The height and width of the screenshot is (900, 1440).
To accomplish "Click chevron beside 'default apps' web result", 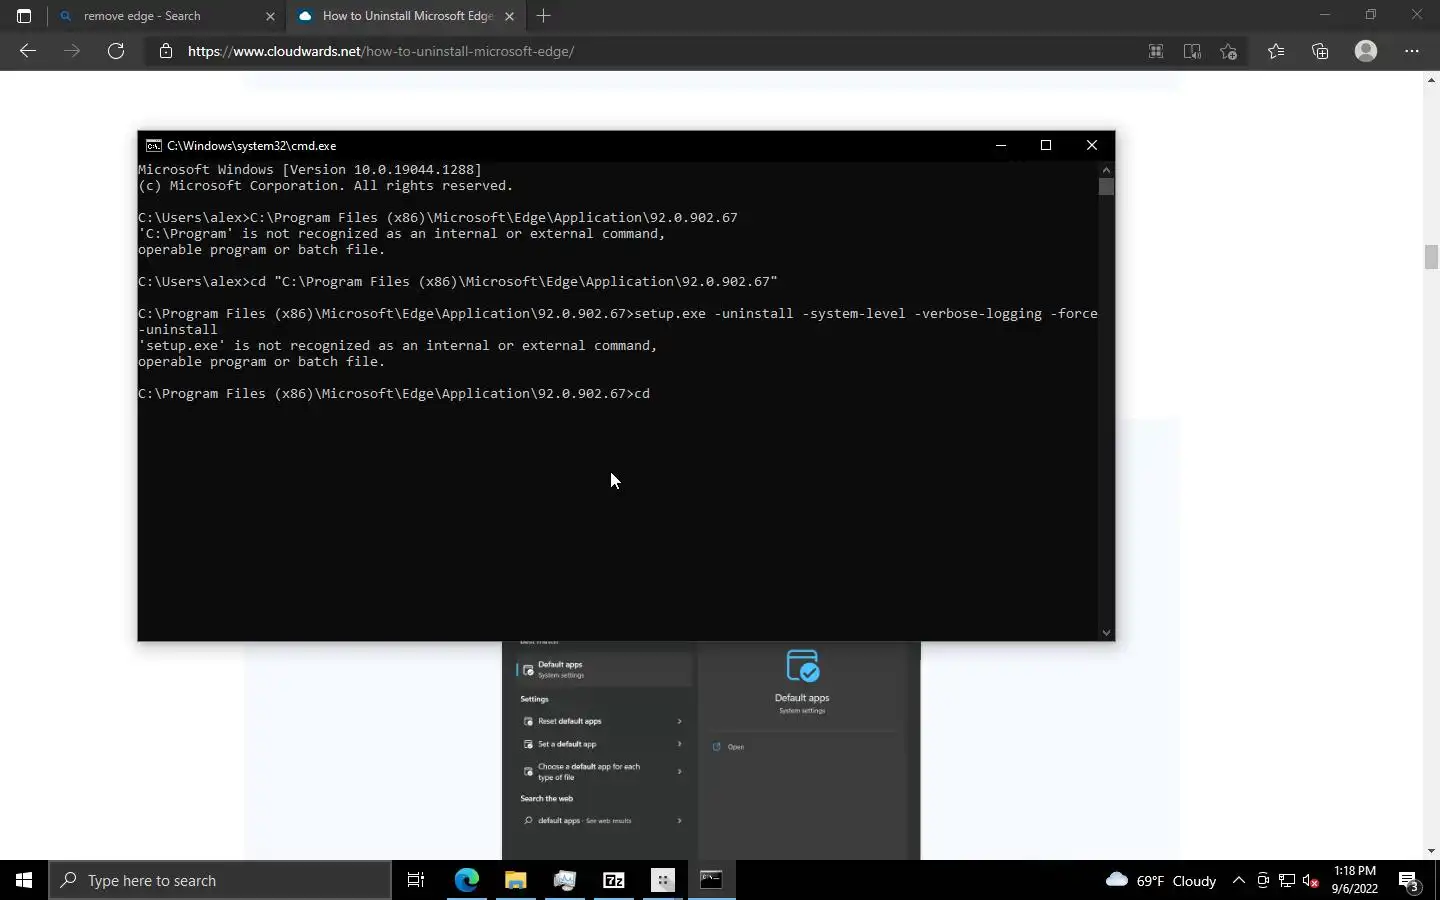I will 680,821.
